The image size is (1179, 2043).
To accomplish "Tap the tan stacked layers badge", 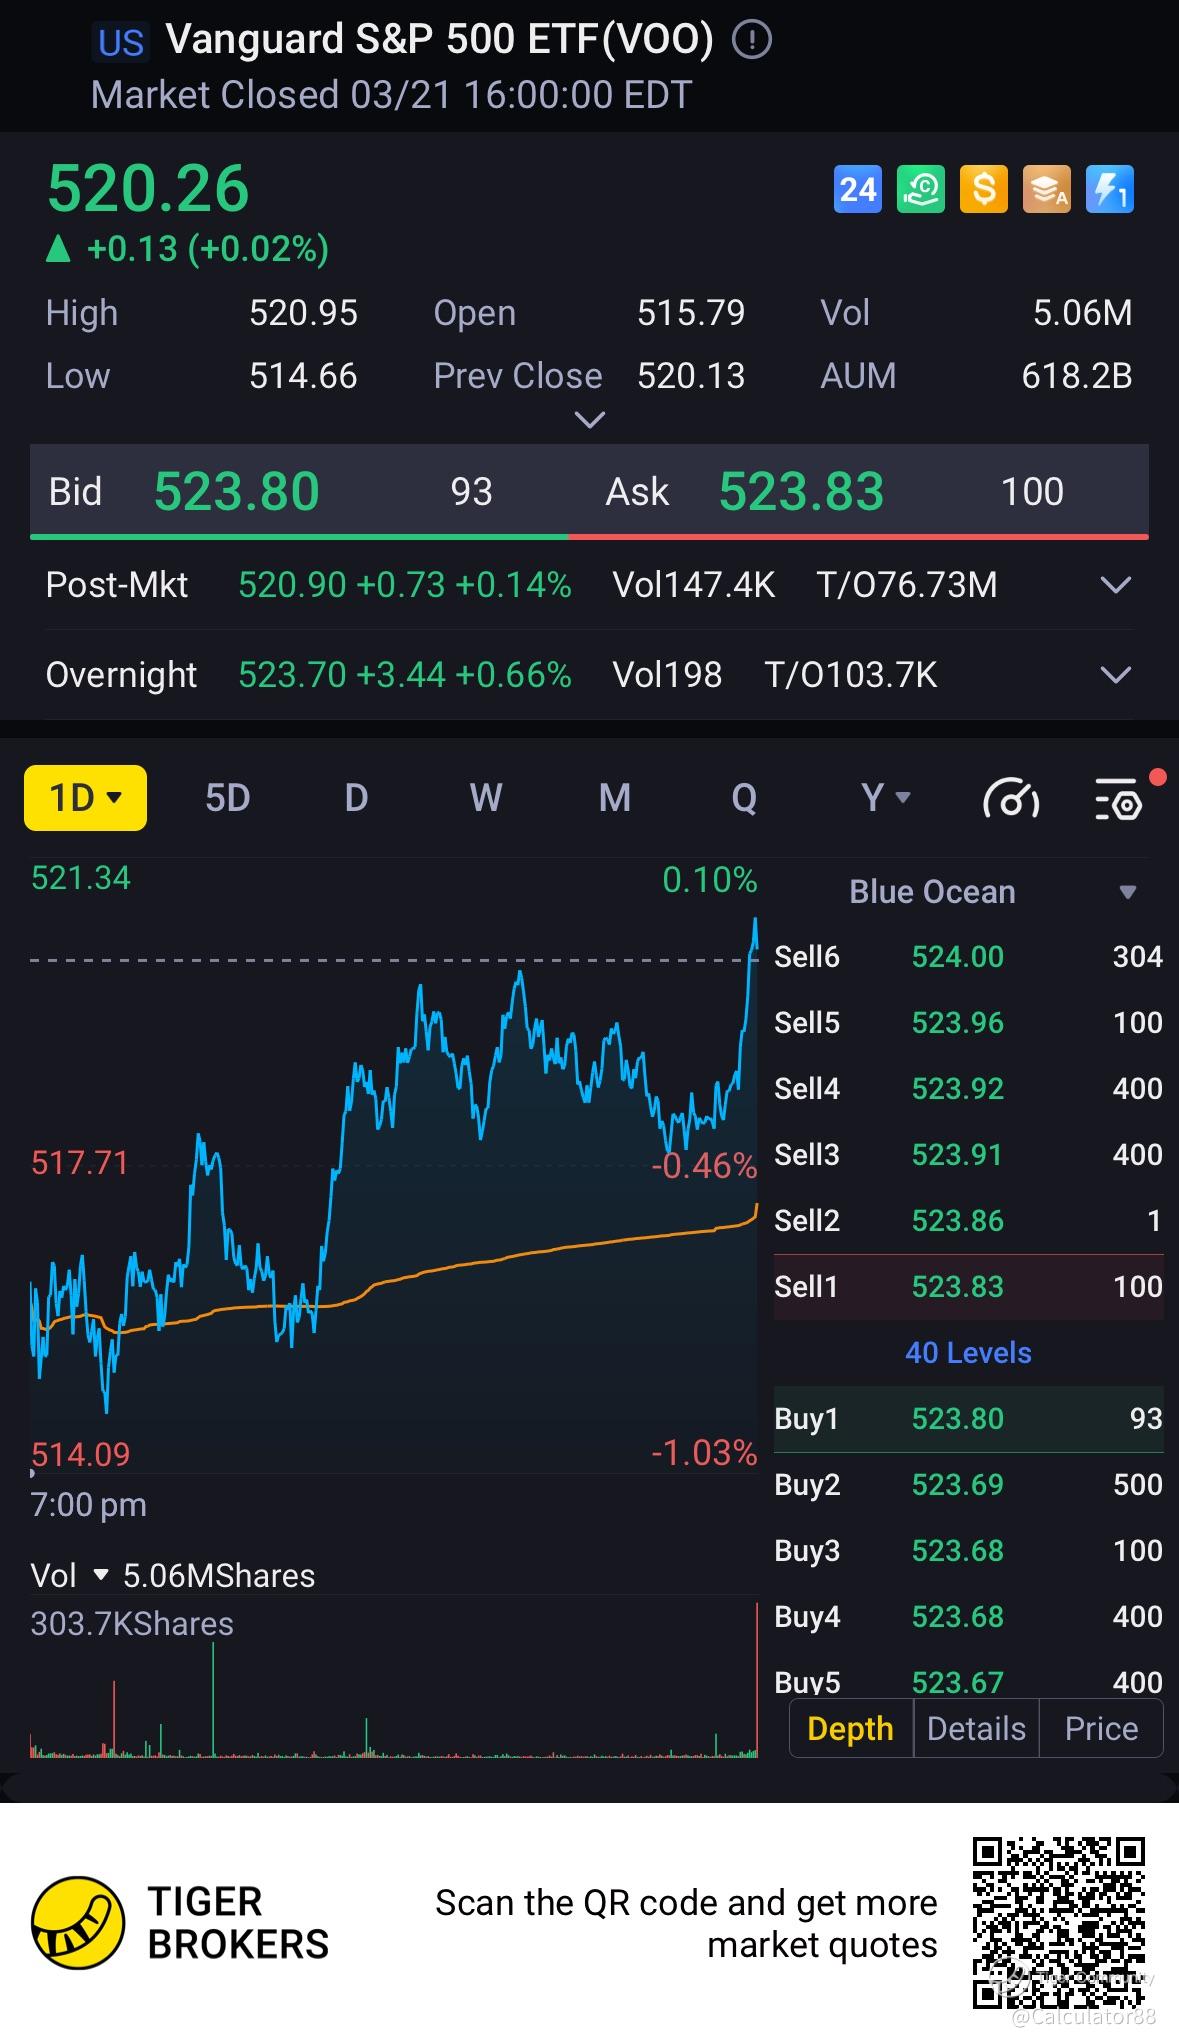I will coord(1047,189).
